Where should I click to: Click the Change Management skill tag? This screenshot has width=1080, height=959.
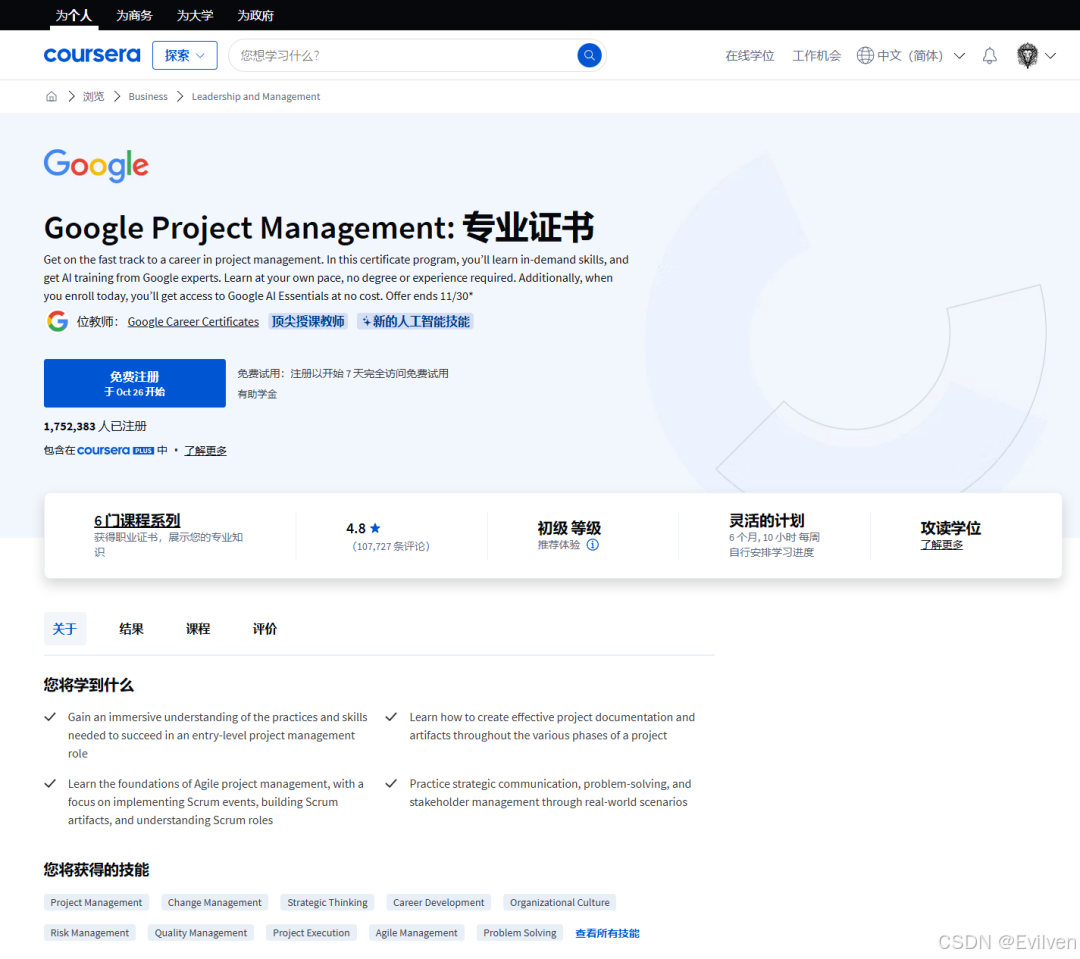(x=214, y=903)
